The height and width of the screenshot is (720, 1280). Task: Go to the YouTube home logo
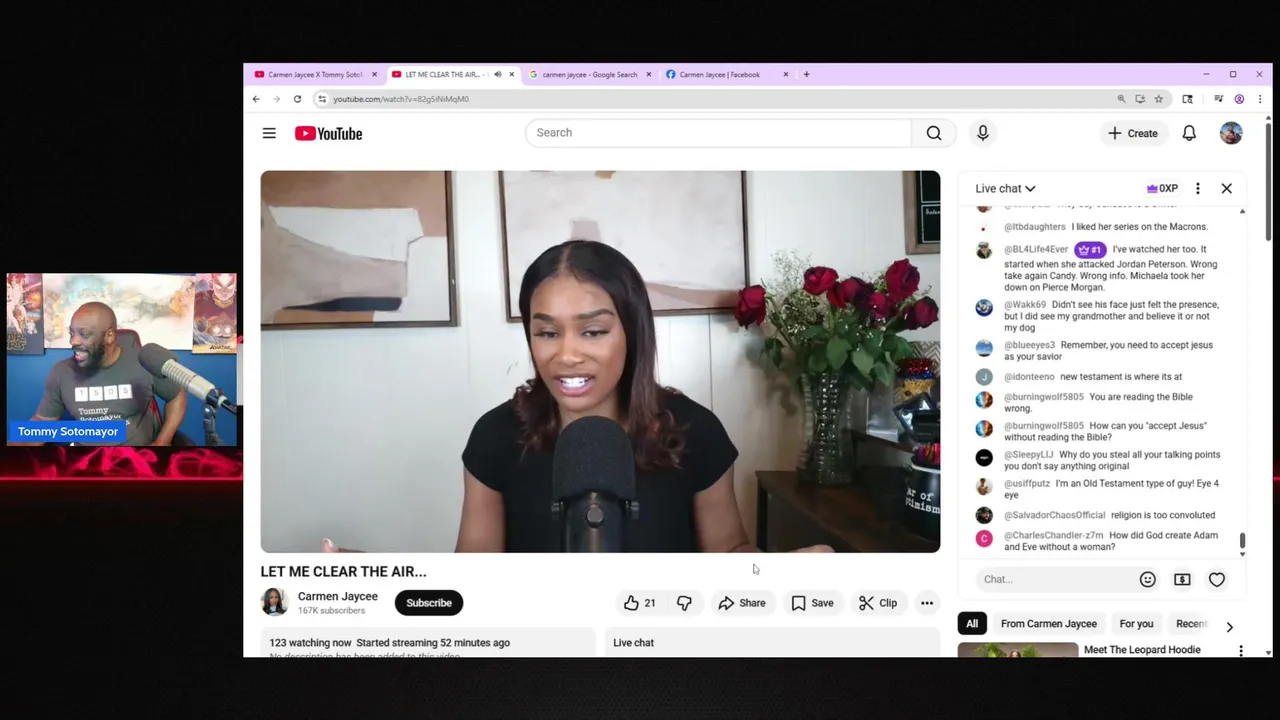328,133
